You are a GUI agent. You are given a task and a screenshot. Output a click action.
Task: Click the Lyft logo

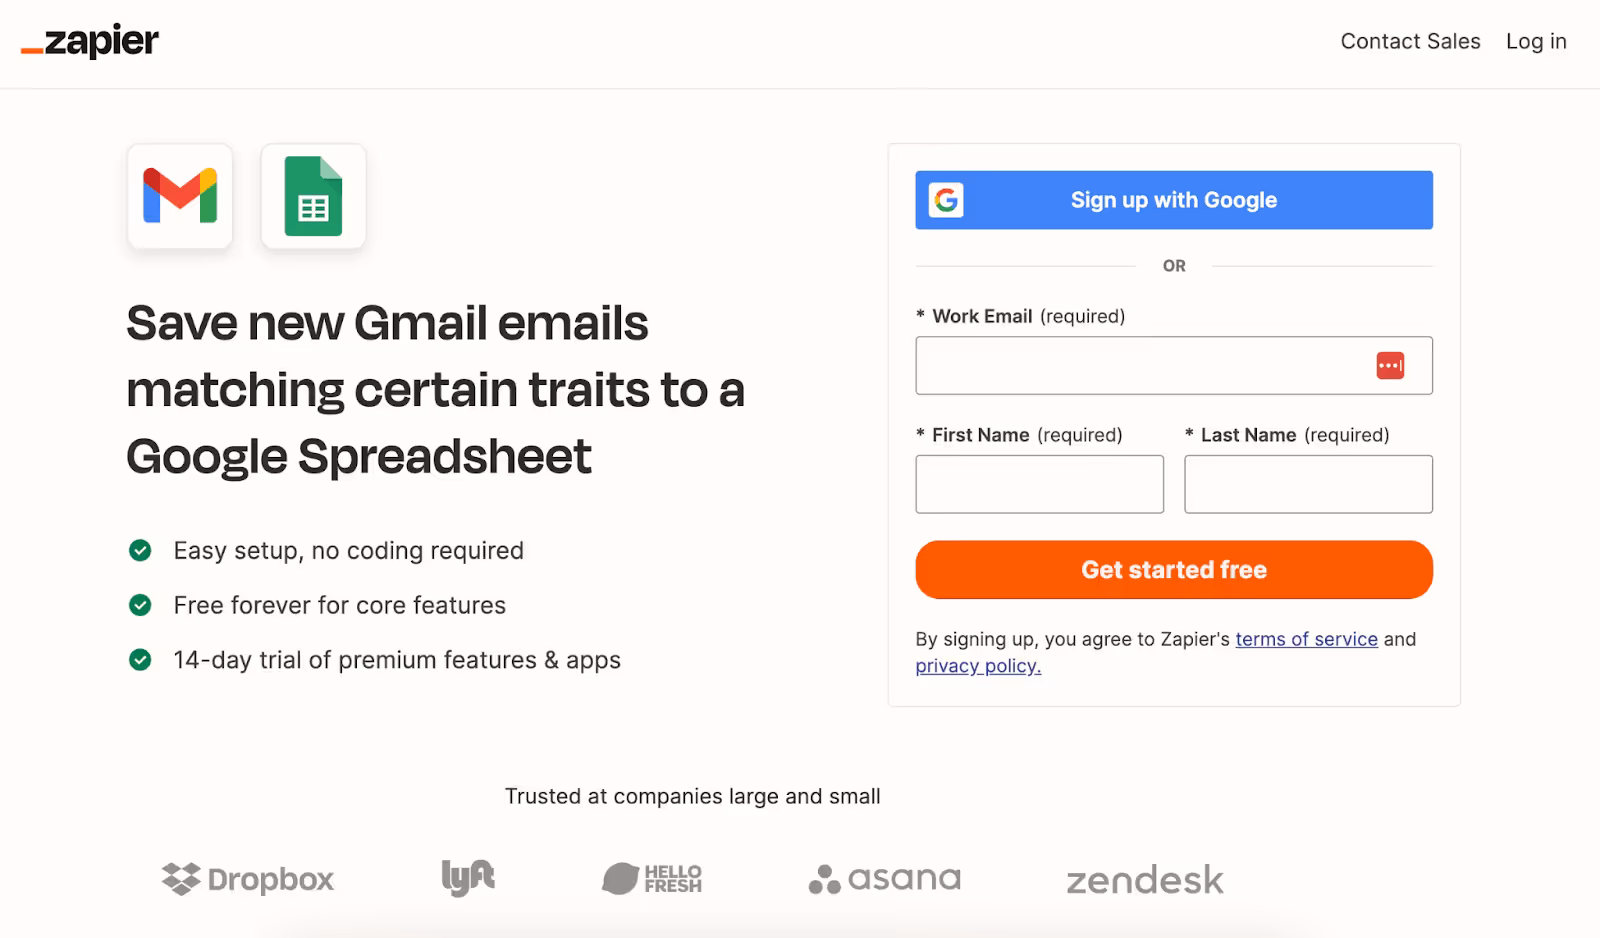click(x=468, y=878)
